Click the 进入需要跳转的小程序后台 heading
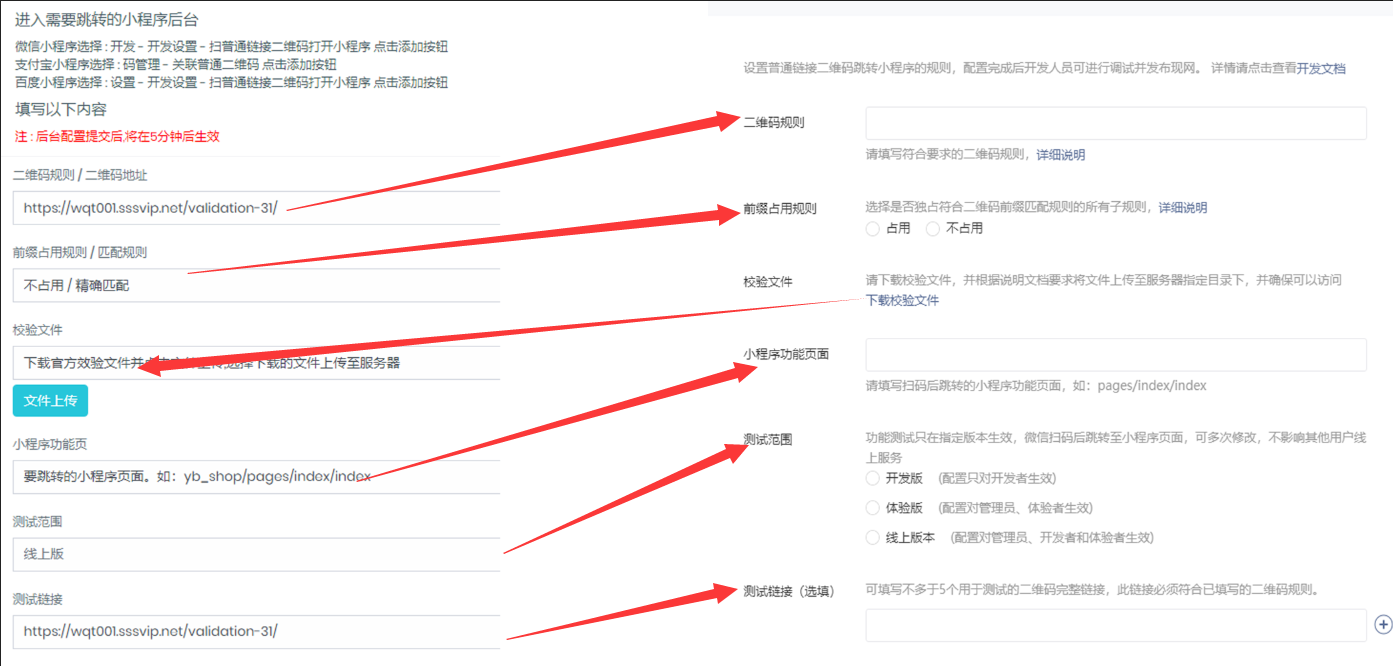 pos(105,19)
